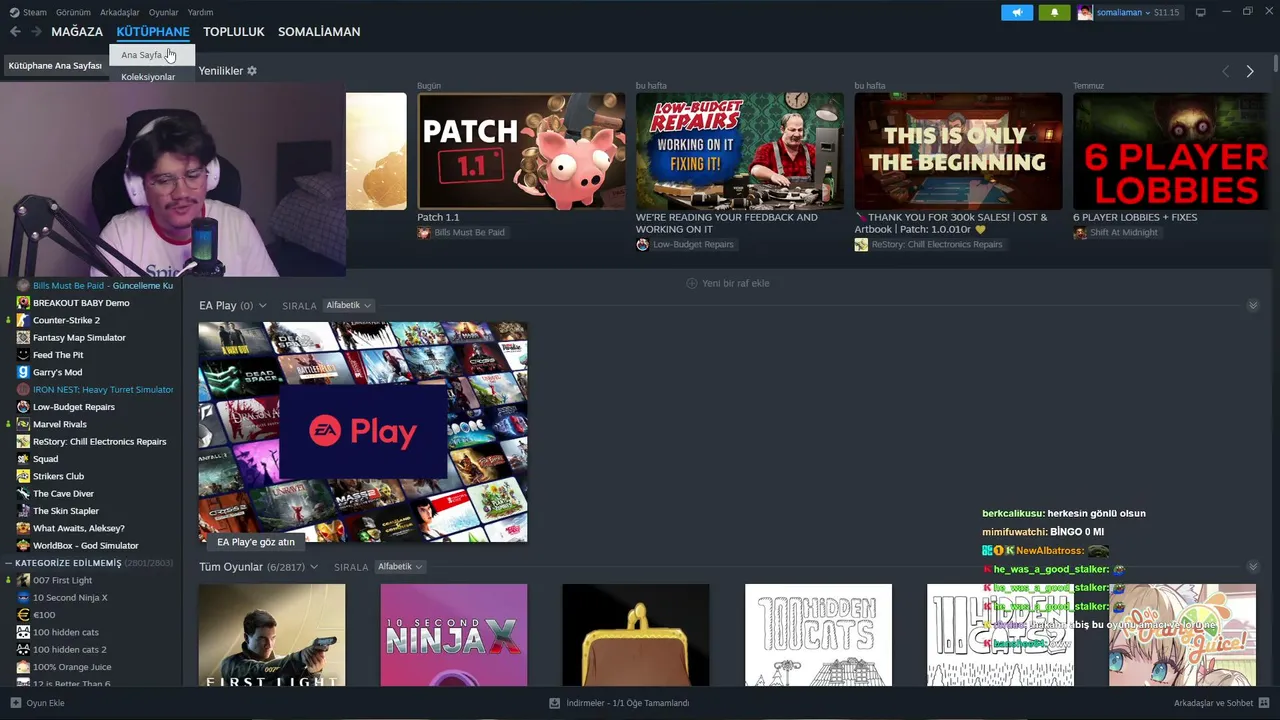
Task: Switch to the MAĞAZA tab
Action: click(x=77, y=32)
